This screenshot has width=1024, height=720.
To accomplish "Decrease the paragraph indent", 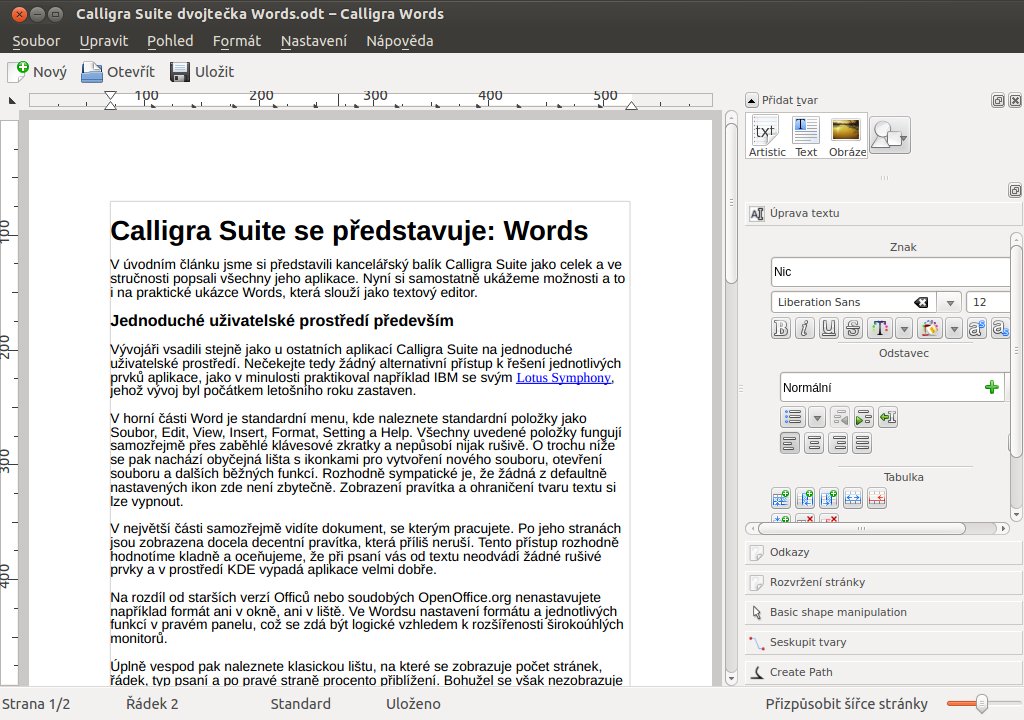I will 840,417.
